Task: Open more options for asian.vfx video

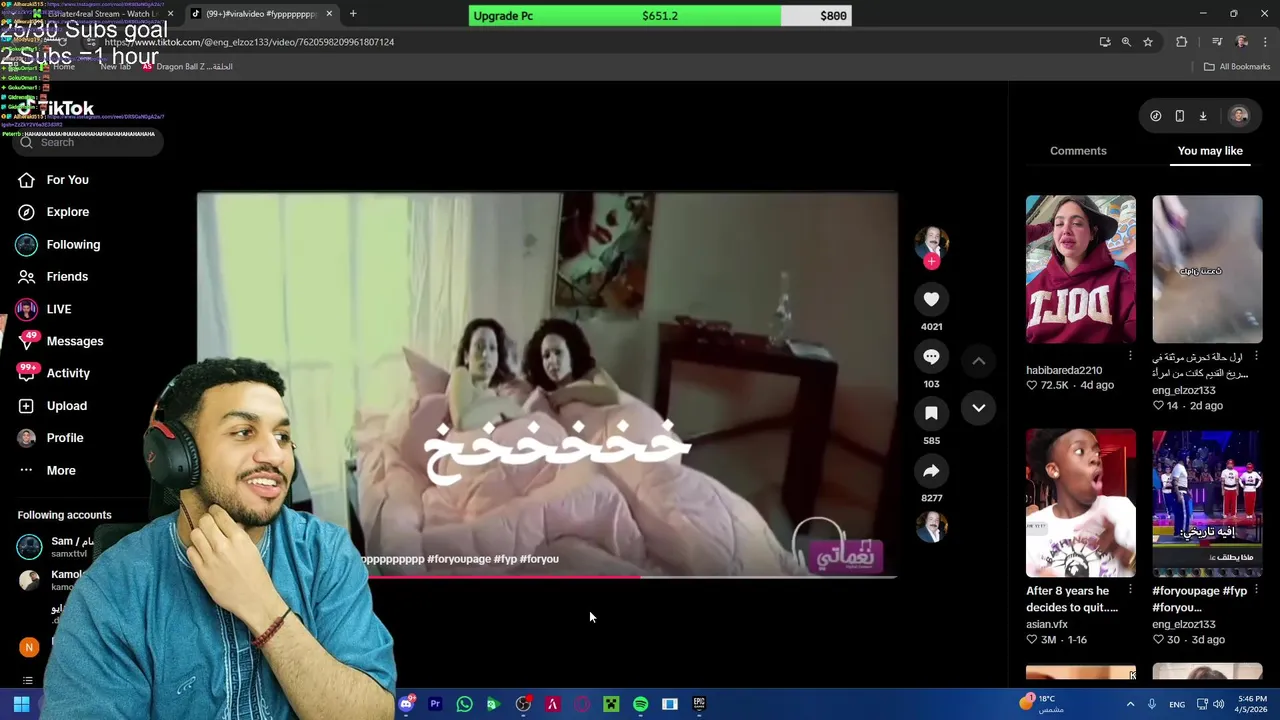Action: point(1130,591)
